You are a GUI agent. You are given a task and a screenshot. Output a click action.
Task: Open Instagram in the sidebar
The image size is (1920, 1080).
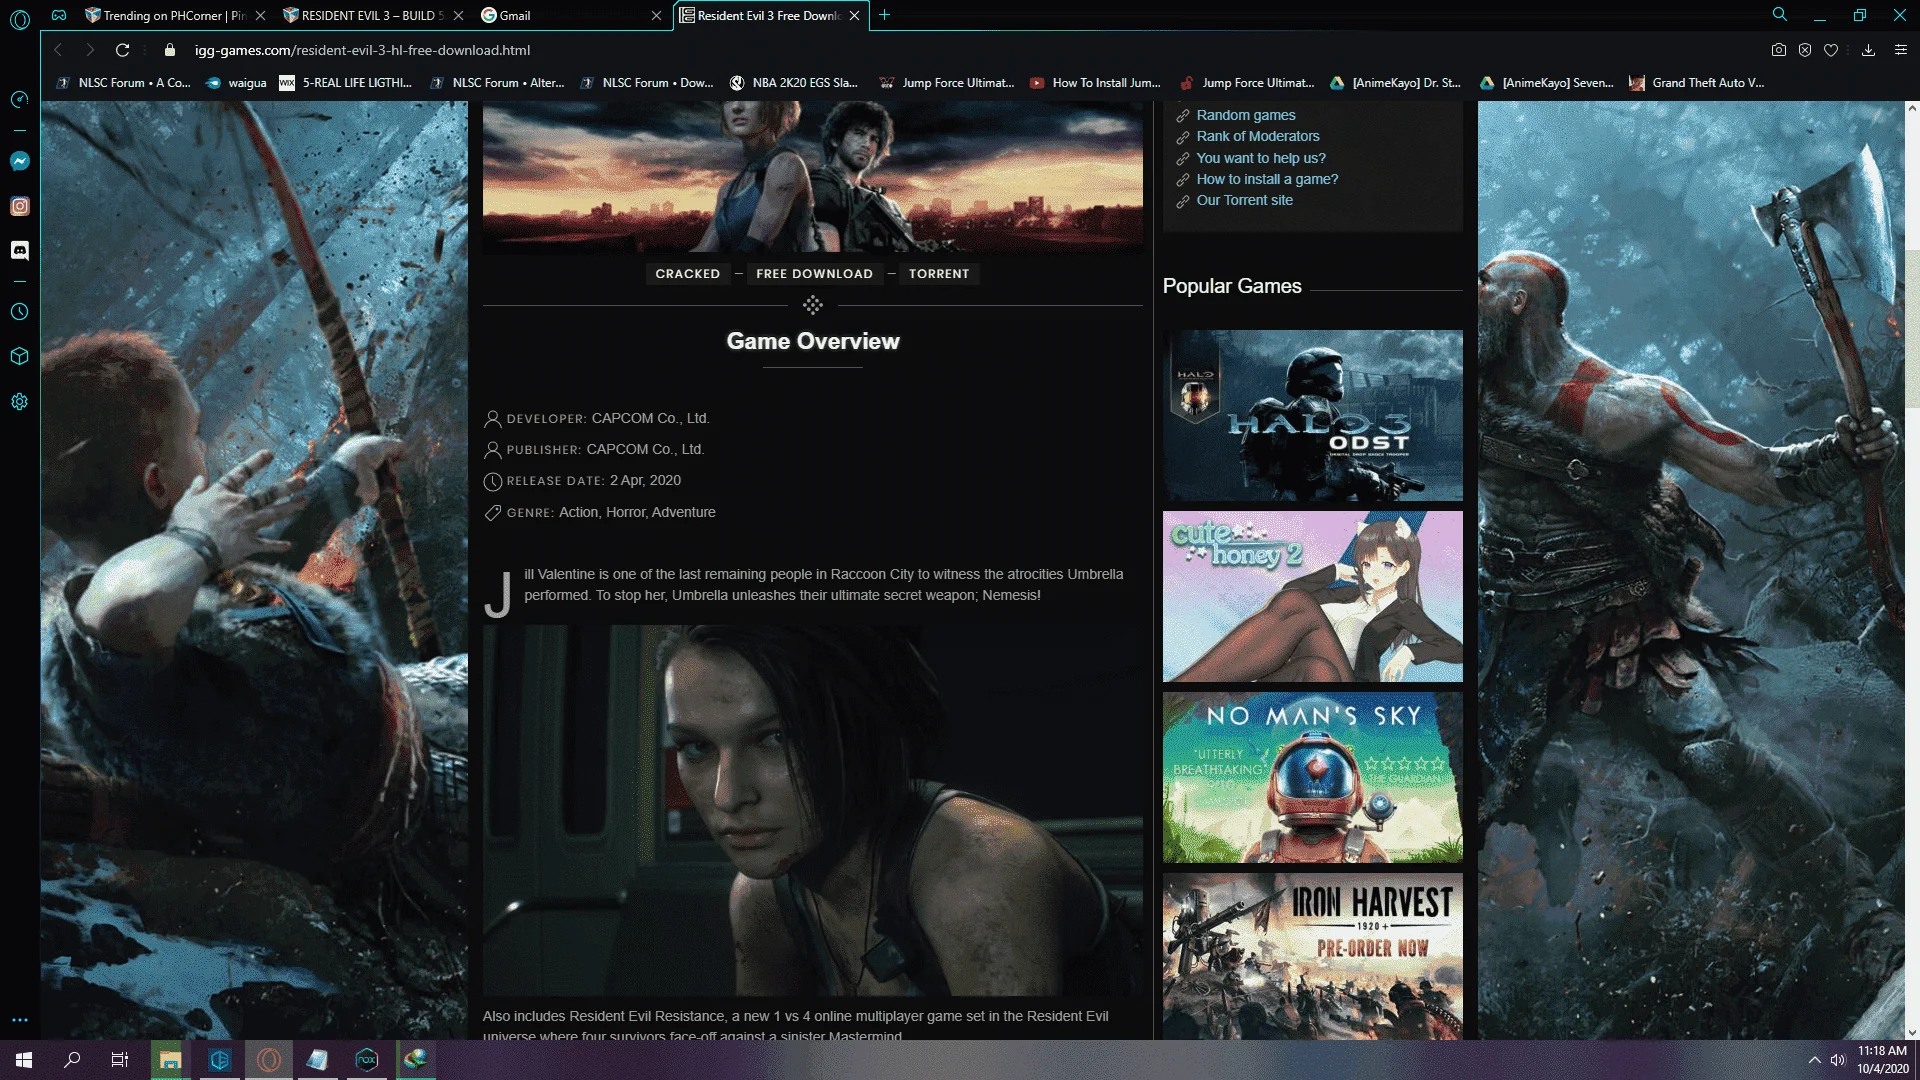pos(20,206)
